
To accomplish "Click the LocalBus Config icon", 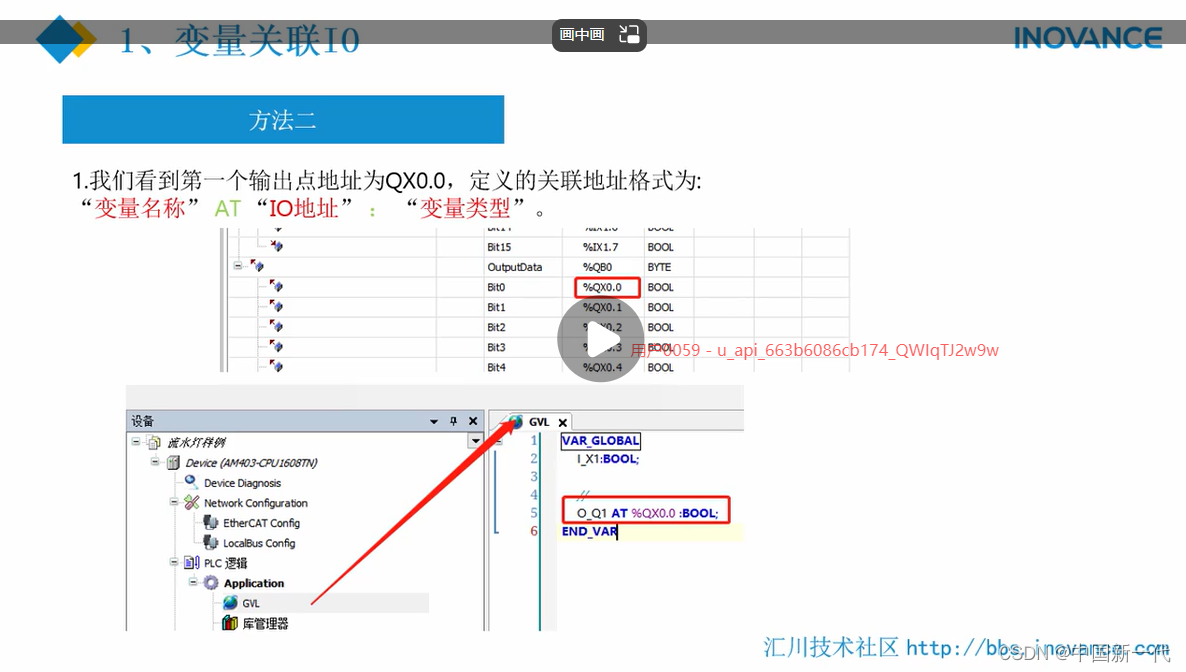I will pyautogui.click(x=211, y=543).
